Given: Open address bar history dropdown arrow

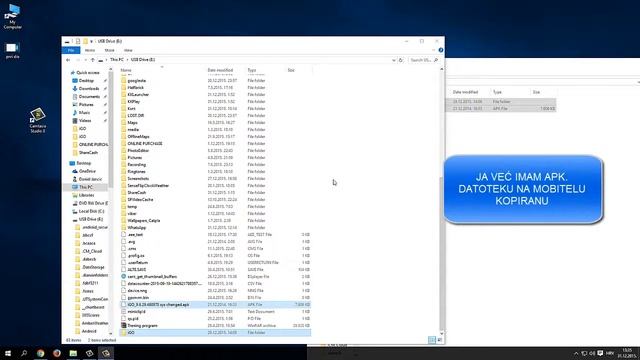Looking at the screenshot, I should click(x=393, y=60).
